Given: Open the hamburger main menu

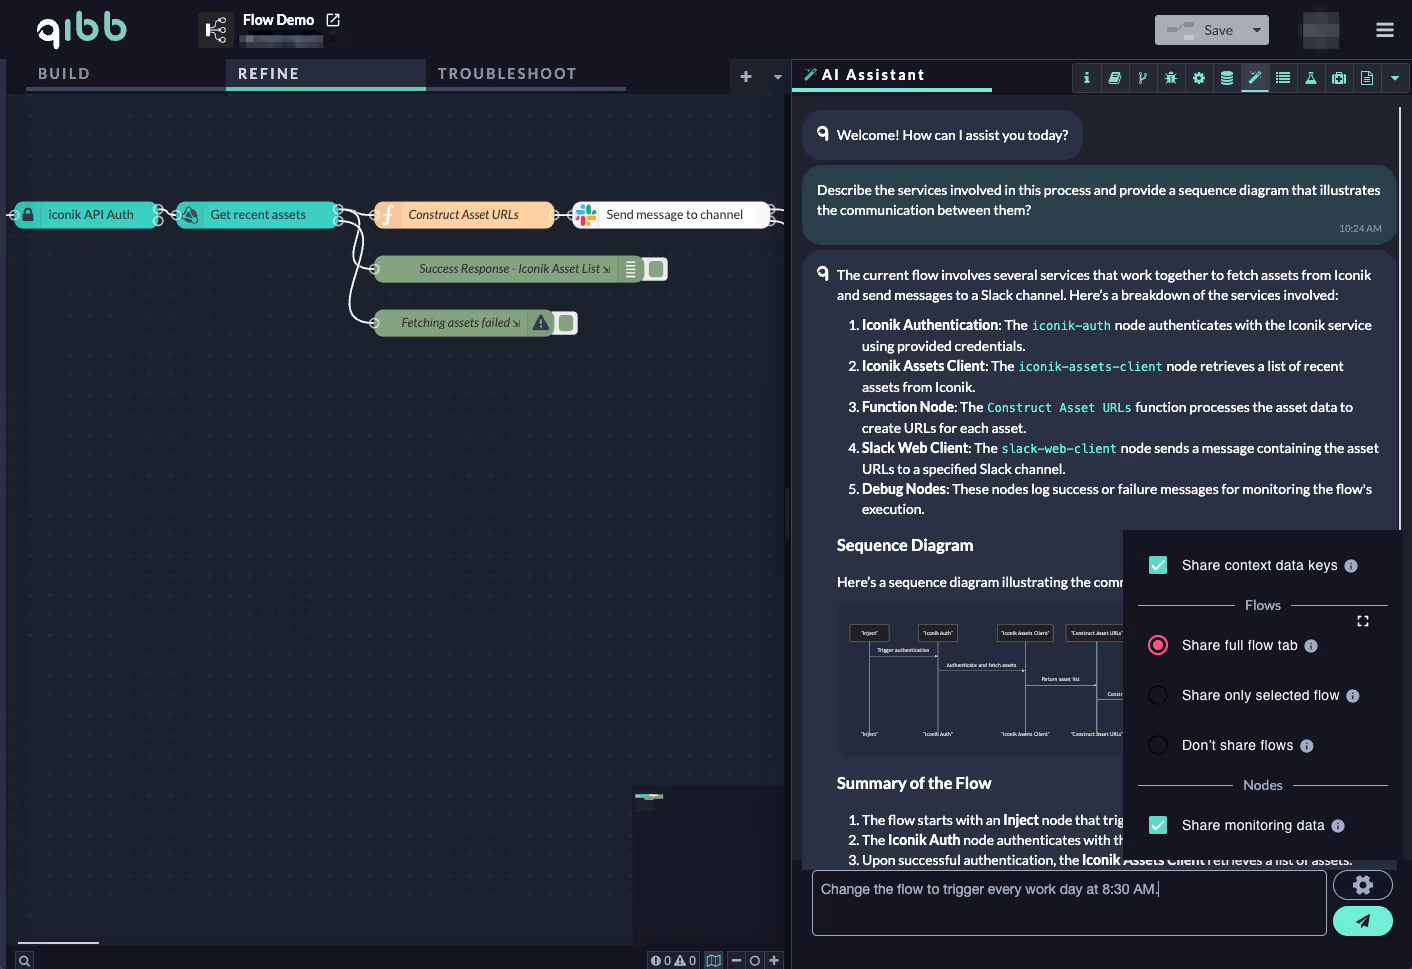Looking at the screenshot, I should click(1384, 30).
